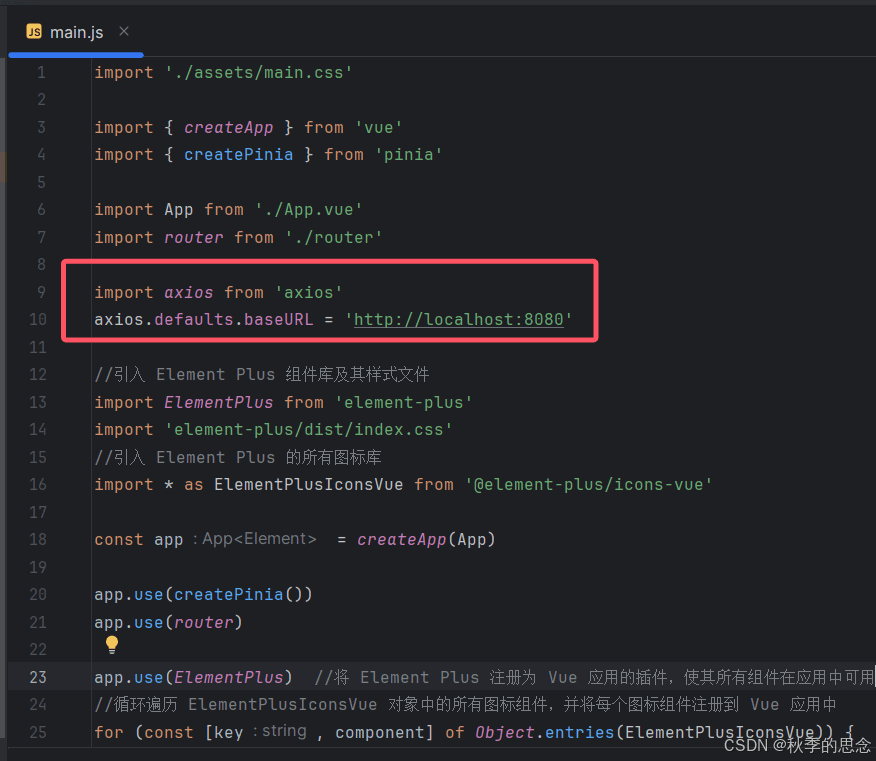The image size is (876, 761).
Task: Select the main.js editor tab
Action: pyautogui.click(x=76, y=32)
